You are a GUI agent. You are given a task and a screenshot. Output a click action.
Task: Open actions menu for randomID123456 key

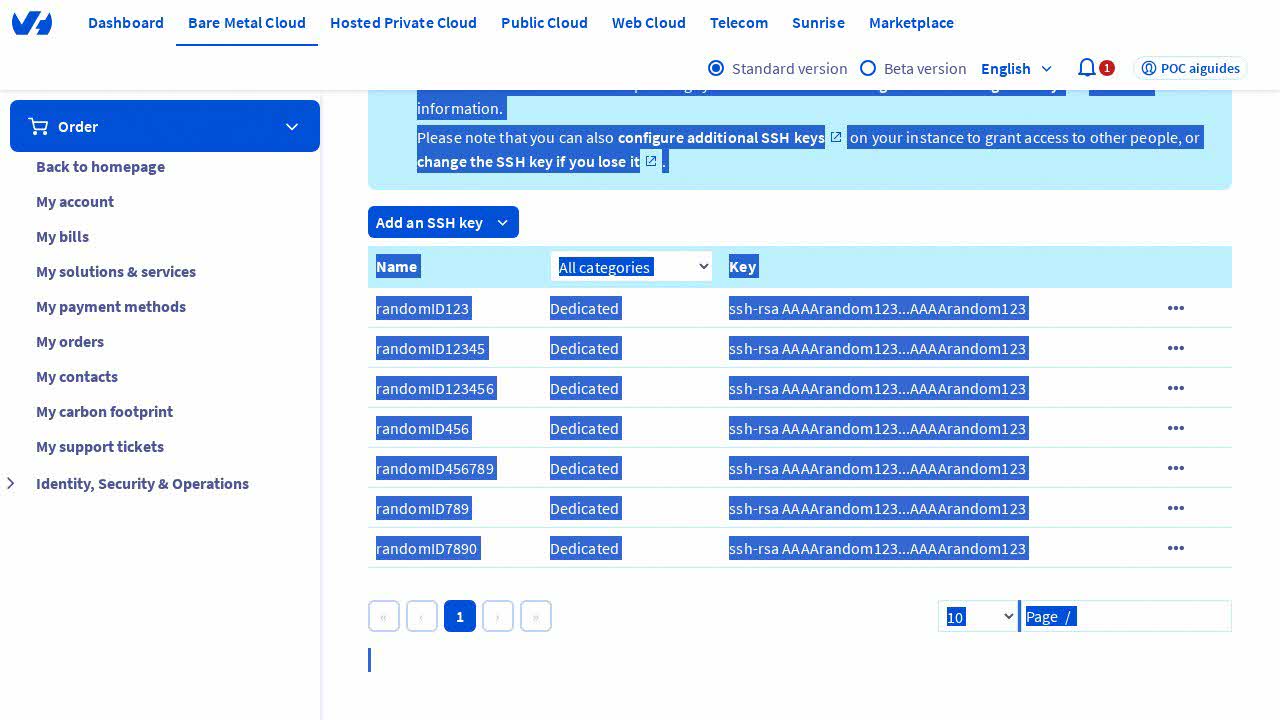[1175, 388]
